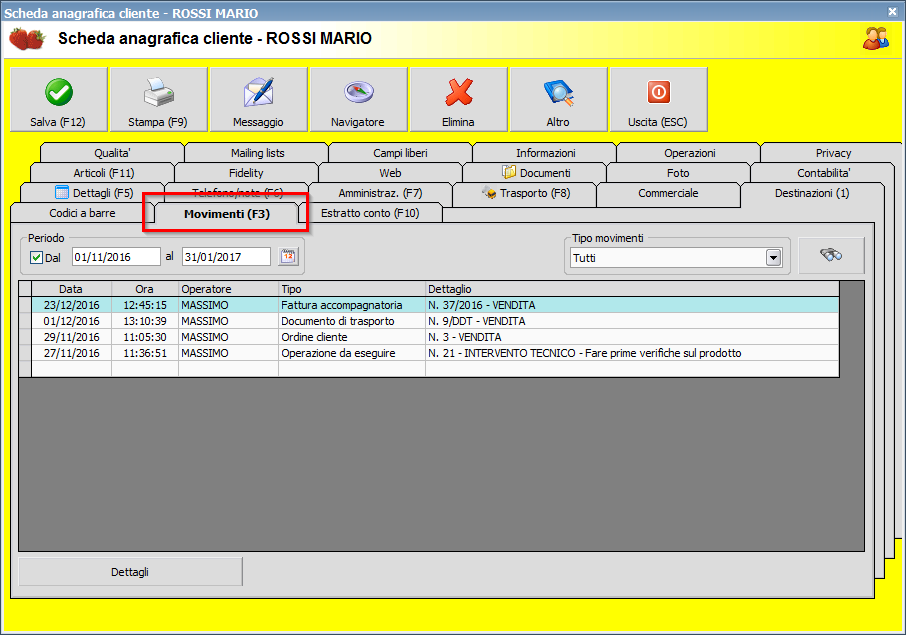Sort by the Operatore column header
This screenshot has width=906, height=635.
[227, 289]
